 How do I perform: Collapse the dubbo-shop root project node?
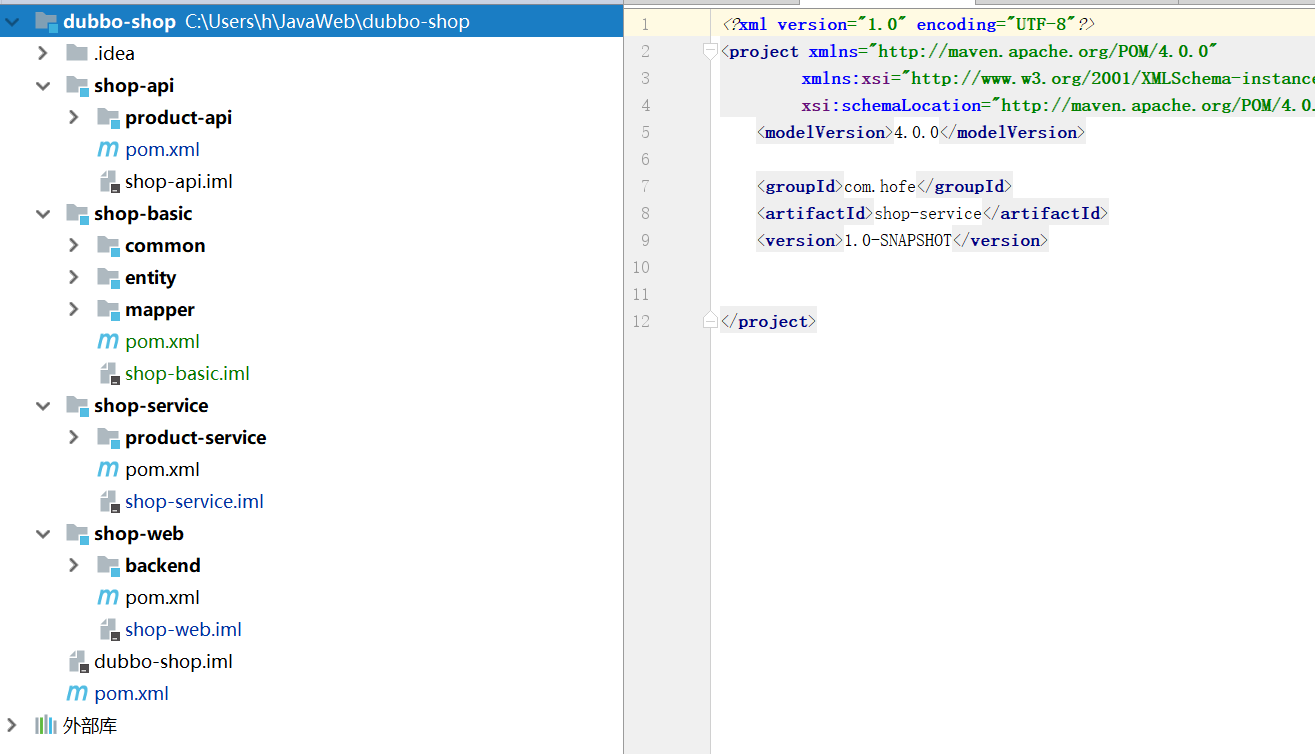12,21
